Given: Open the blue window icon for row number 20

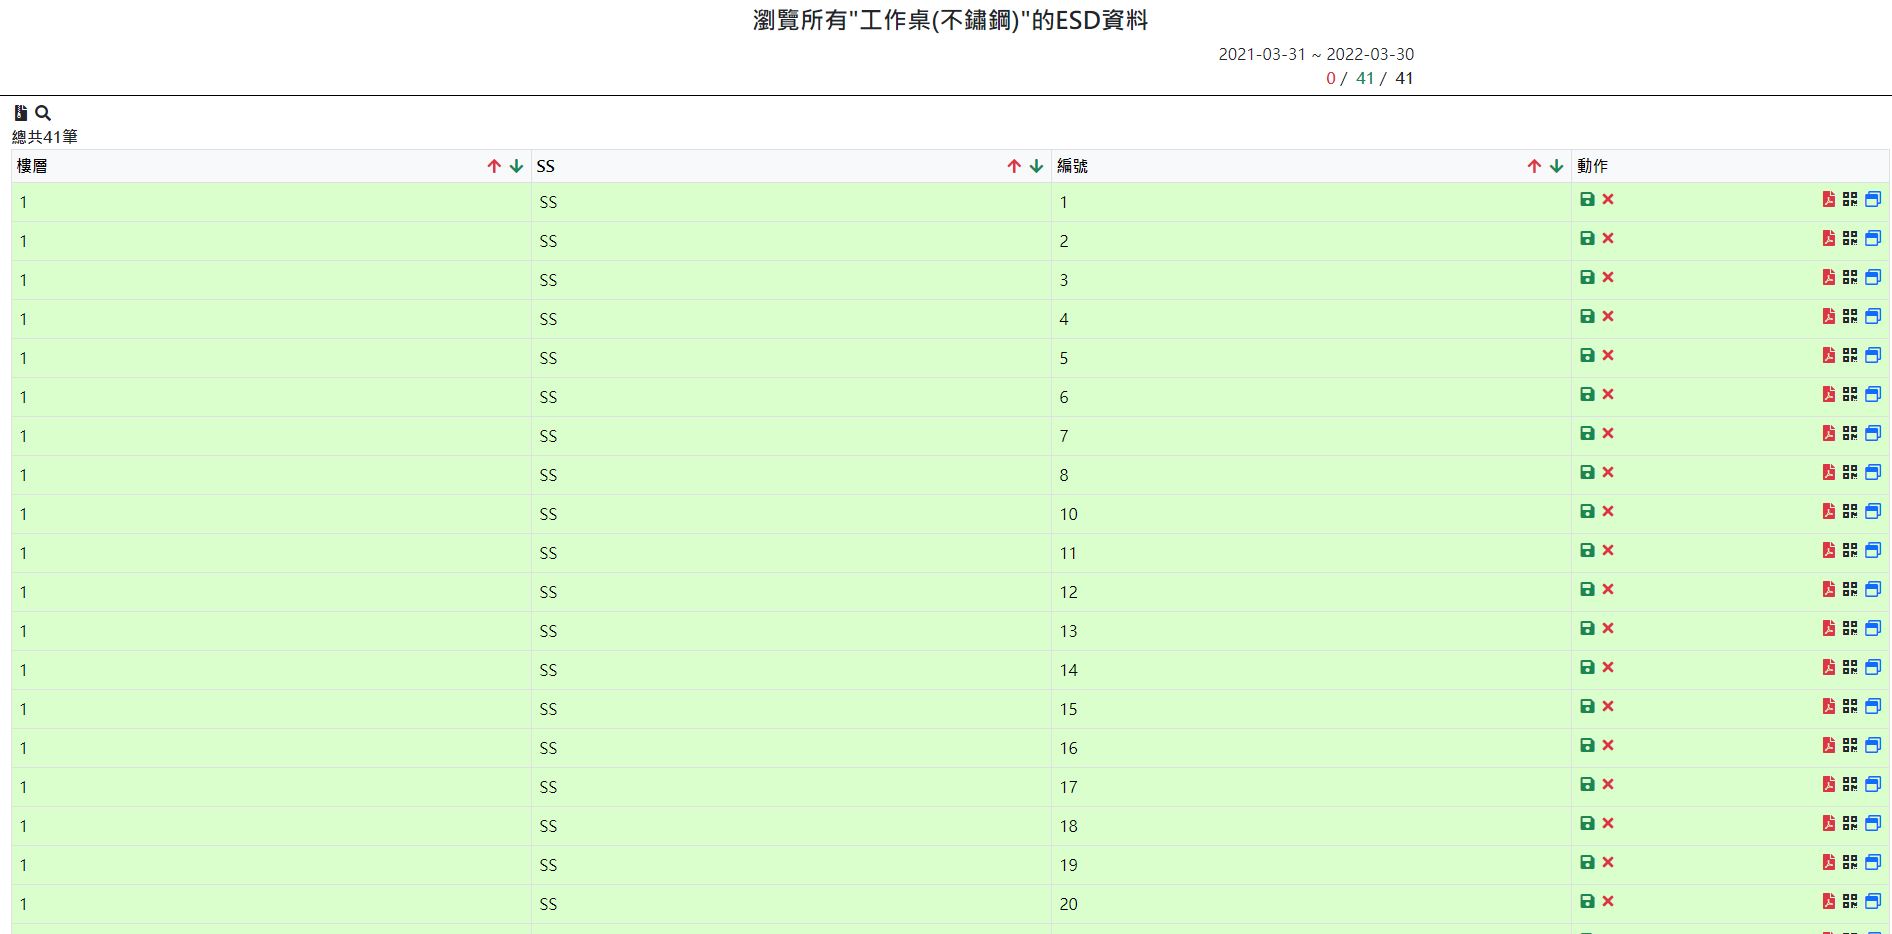Looking at the screenshot, I should (x=1873, y=902).
